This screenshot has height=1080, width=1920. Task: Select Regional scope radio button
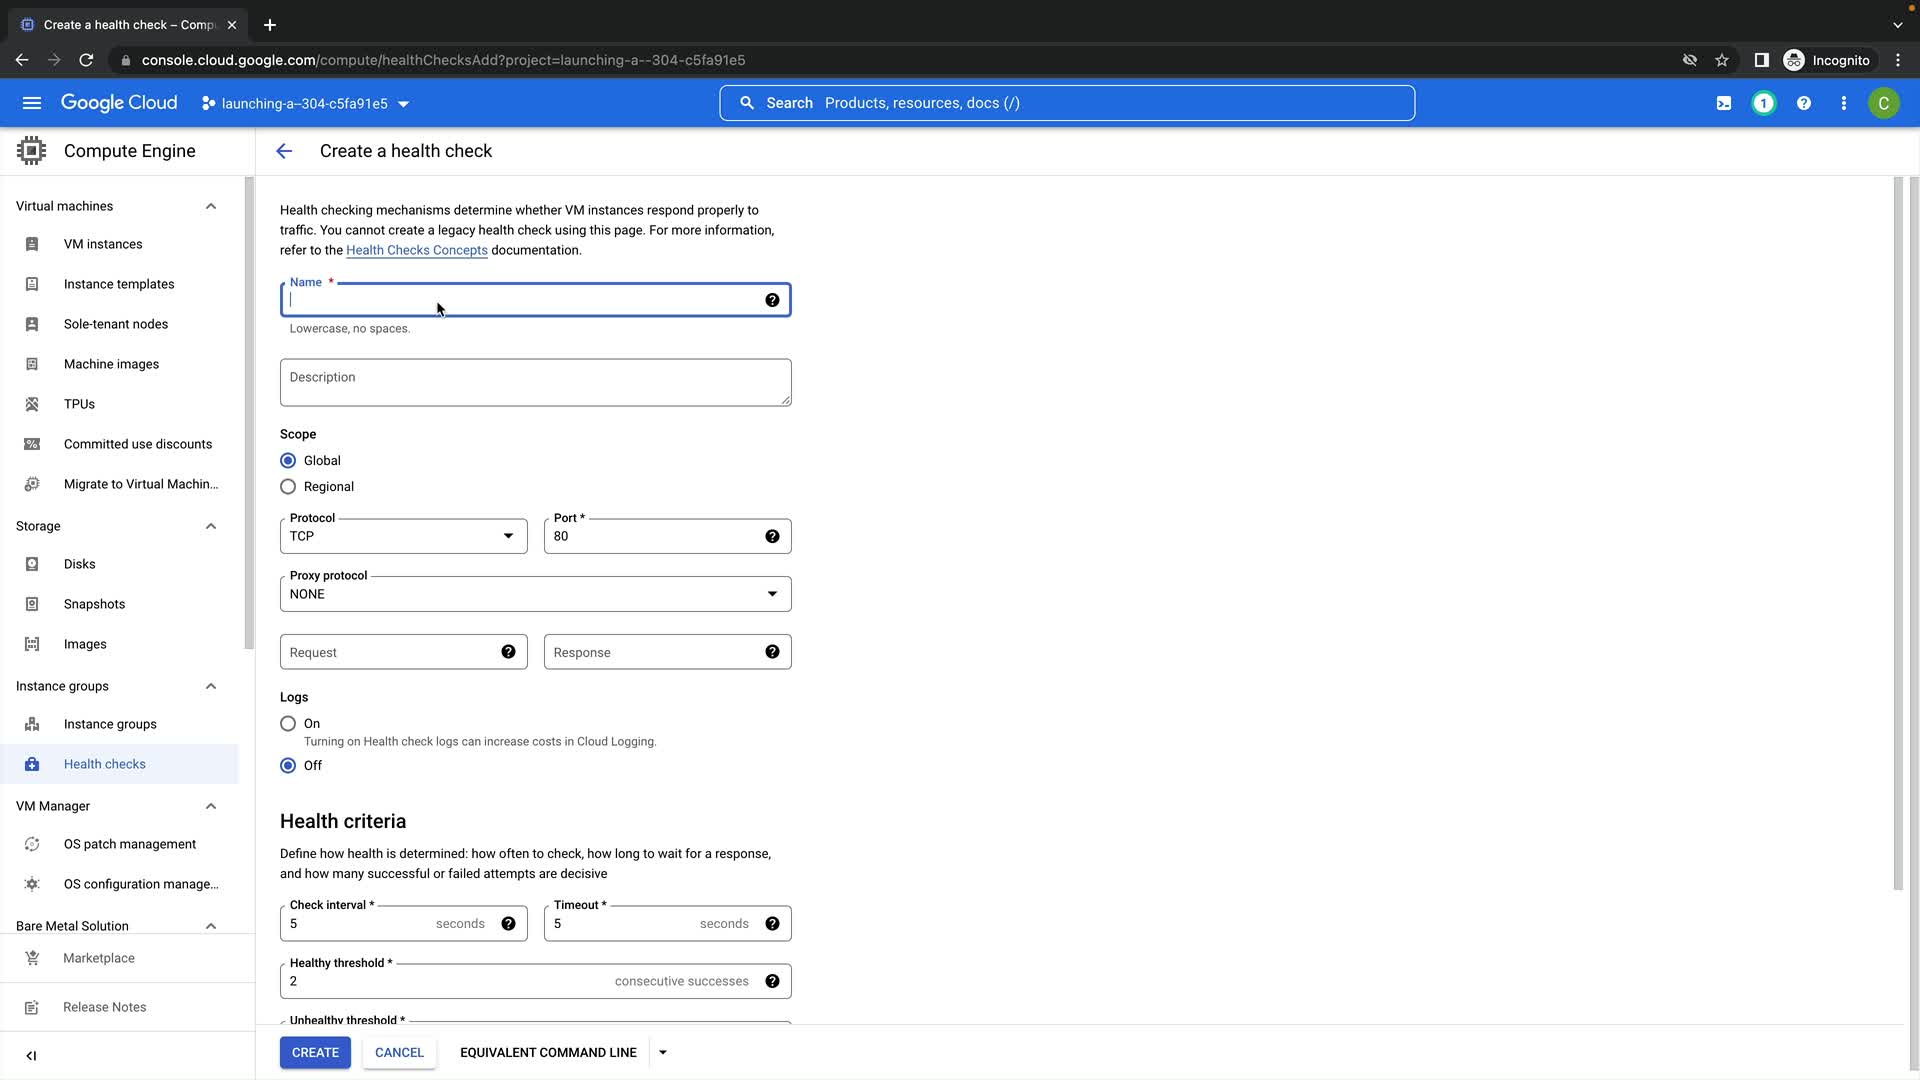tap(288, 487)
